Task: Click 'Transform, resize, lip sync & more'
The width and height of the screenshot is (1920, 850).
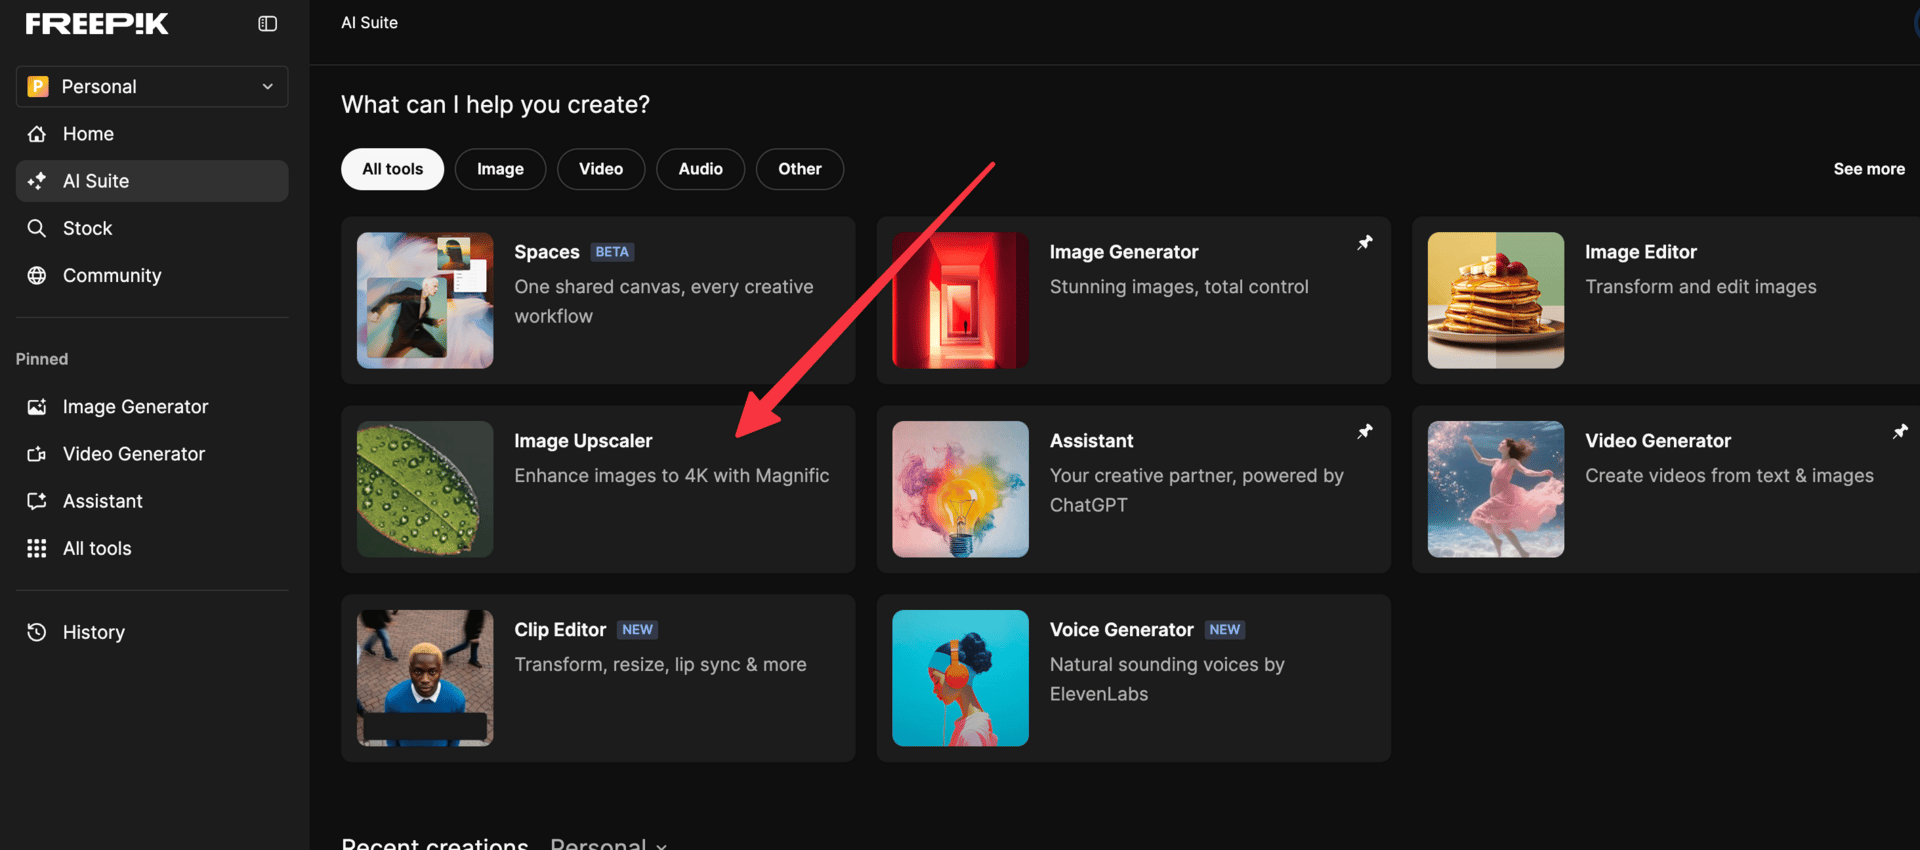Action: [x=660, y=665]
